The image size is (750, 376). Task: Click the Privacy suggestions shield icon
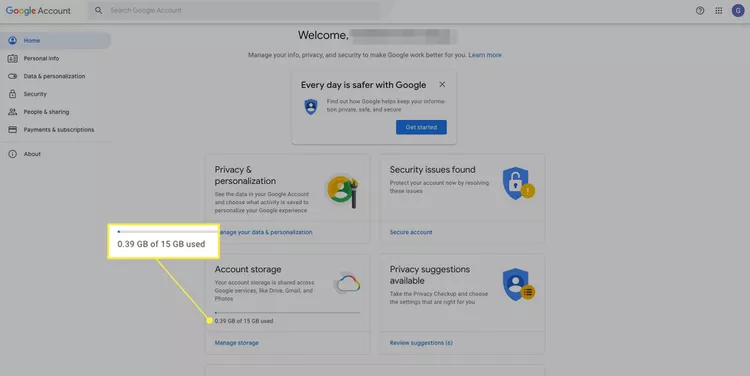coord(518,285)
